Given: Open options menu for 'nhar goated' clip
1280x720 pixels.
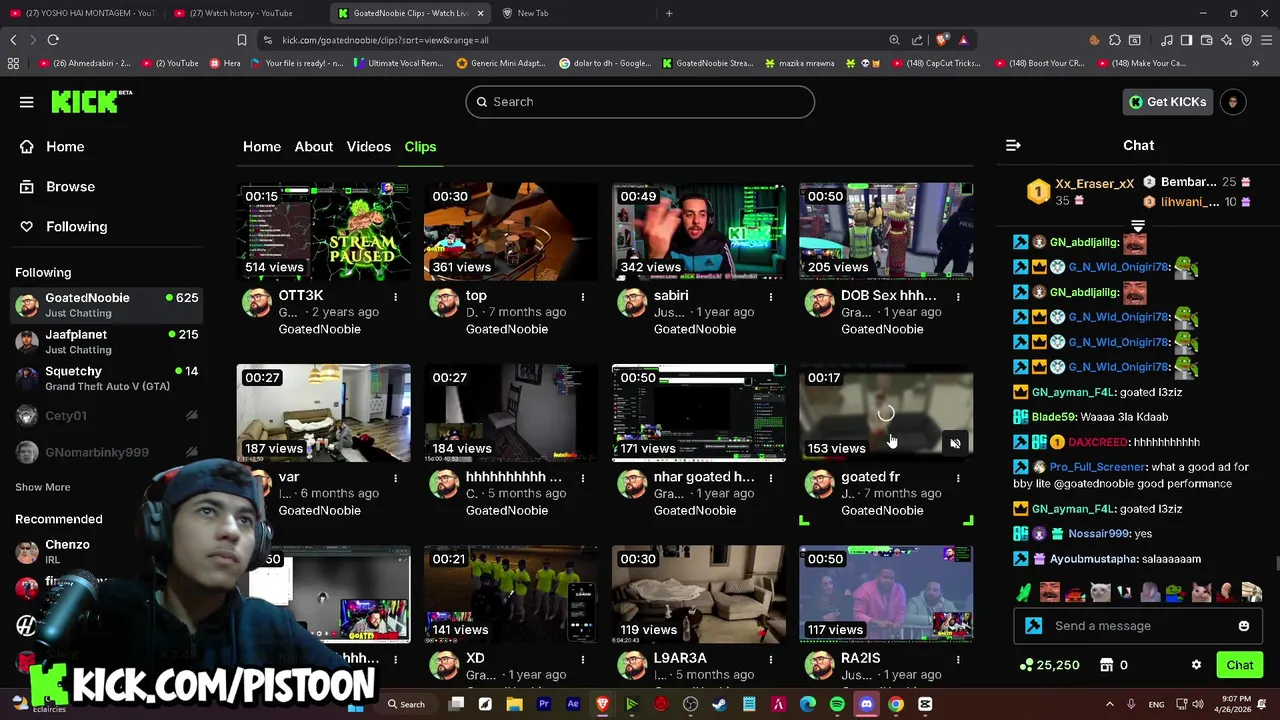Looking at the screenshot, I should 770,478.
